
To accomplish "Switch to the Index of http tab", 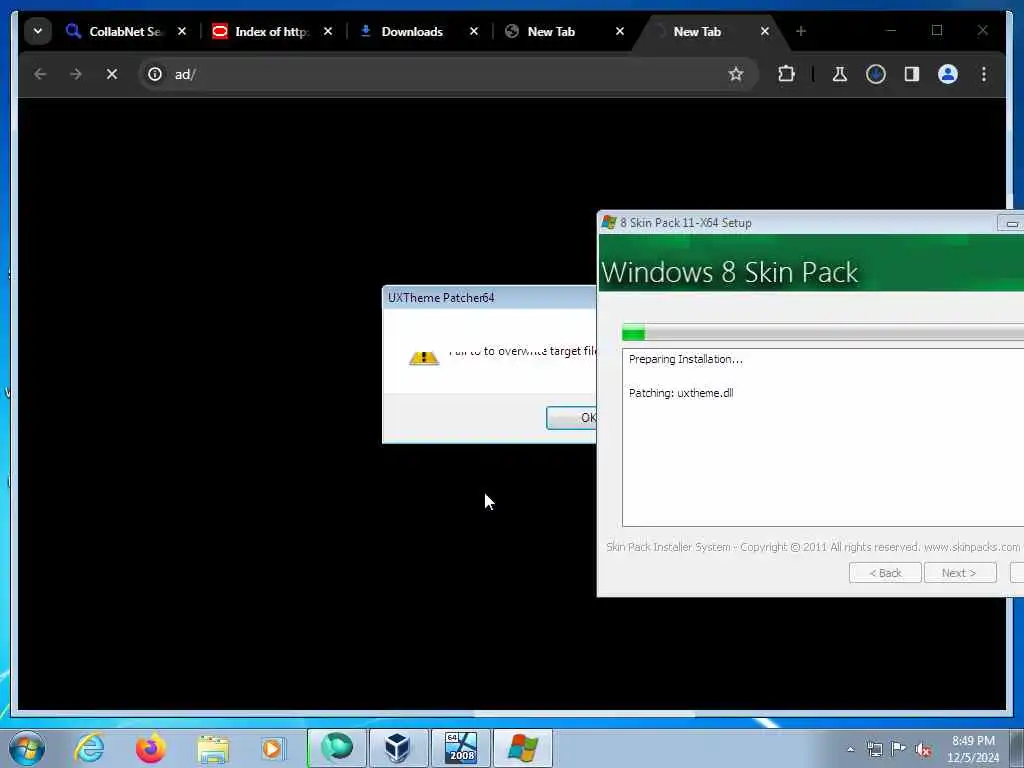I will [261, 31].
